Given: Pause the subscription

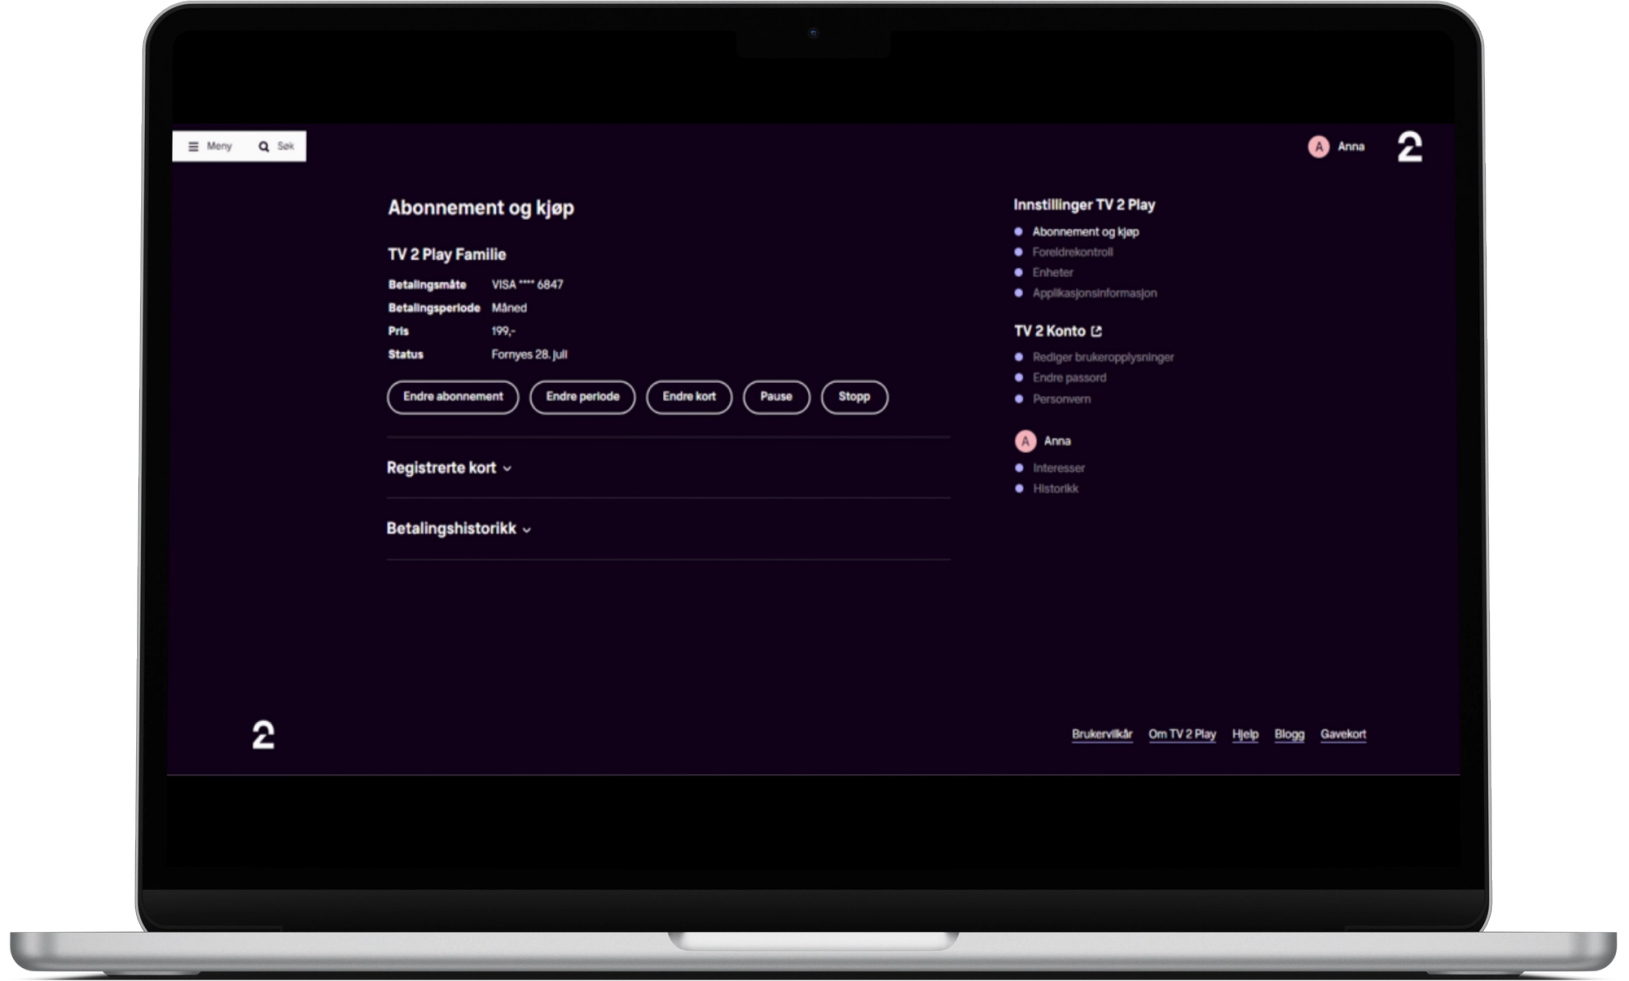Looking at the screenshot, I should (x=776, y=397).
